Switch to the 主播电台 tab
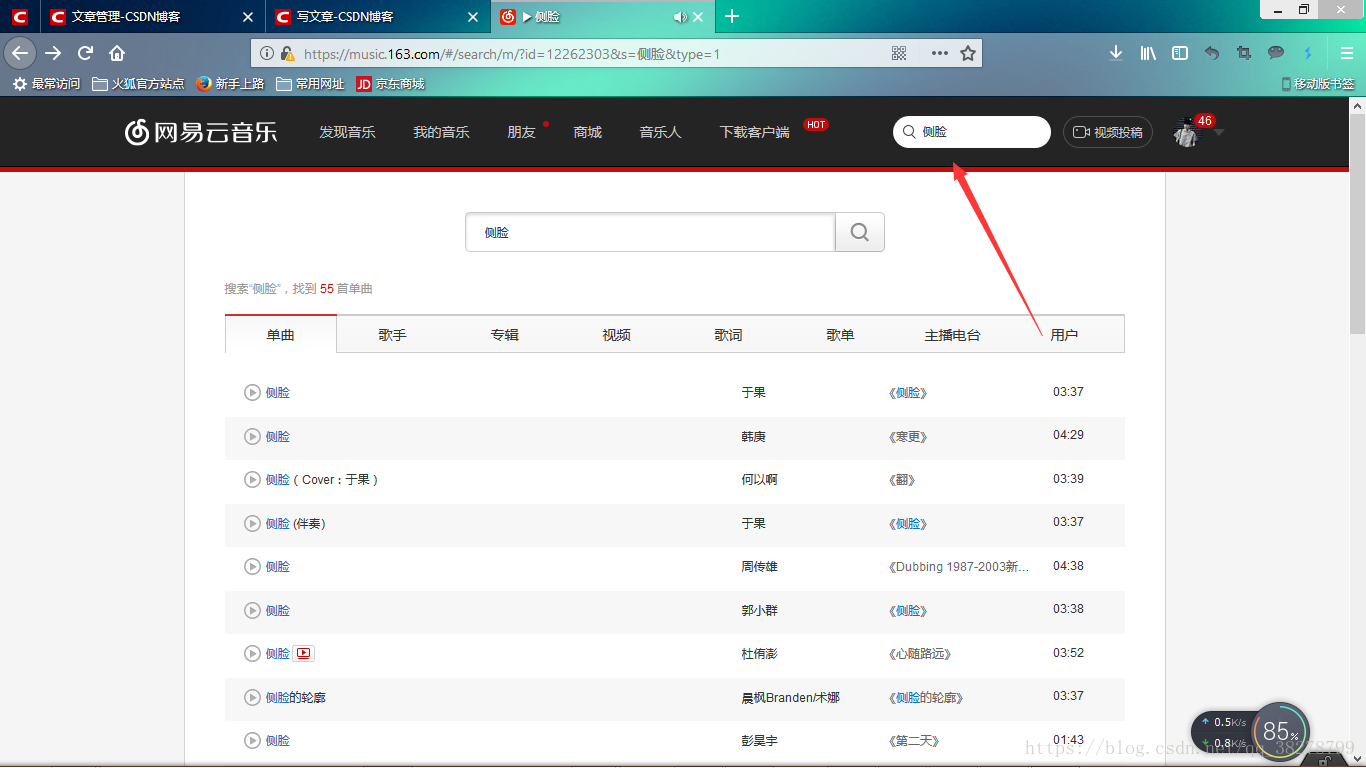This screenshot has height=768, width=1366. (953, 335)
